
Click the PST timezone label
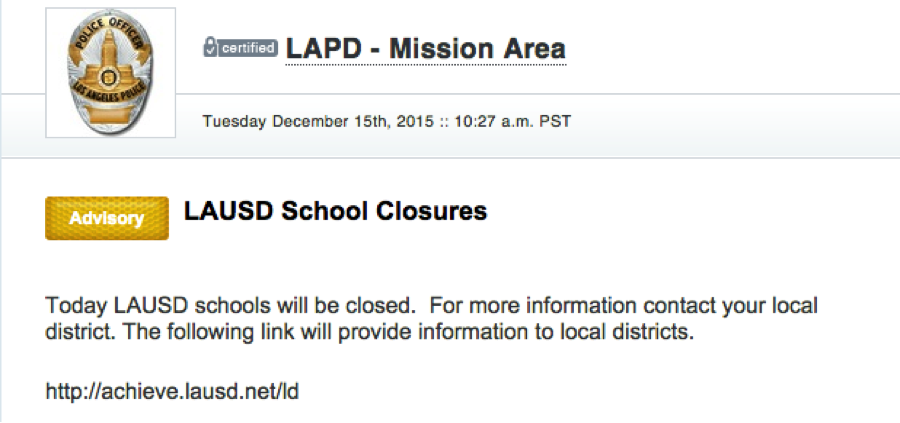556,122
